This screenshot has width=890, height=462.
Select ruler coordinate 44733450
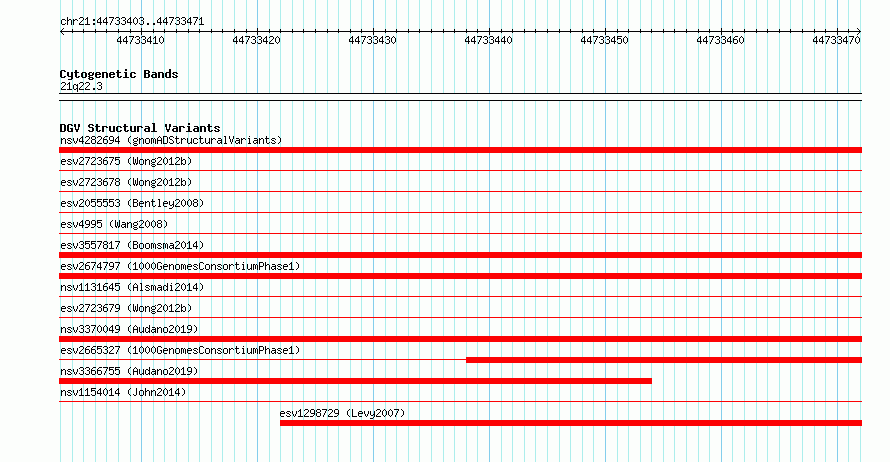click(x=604, y=40)
